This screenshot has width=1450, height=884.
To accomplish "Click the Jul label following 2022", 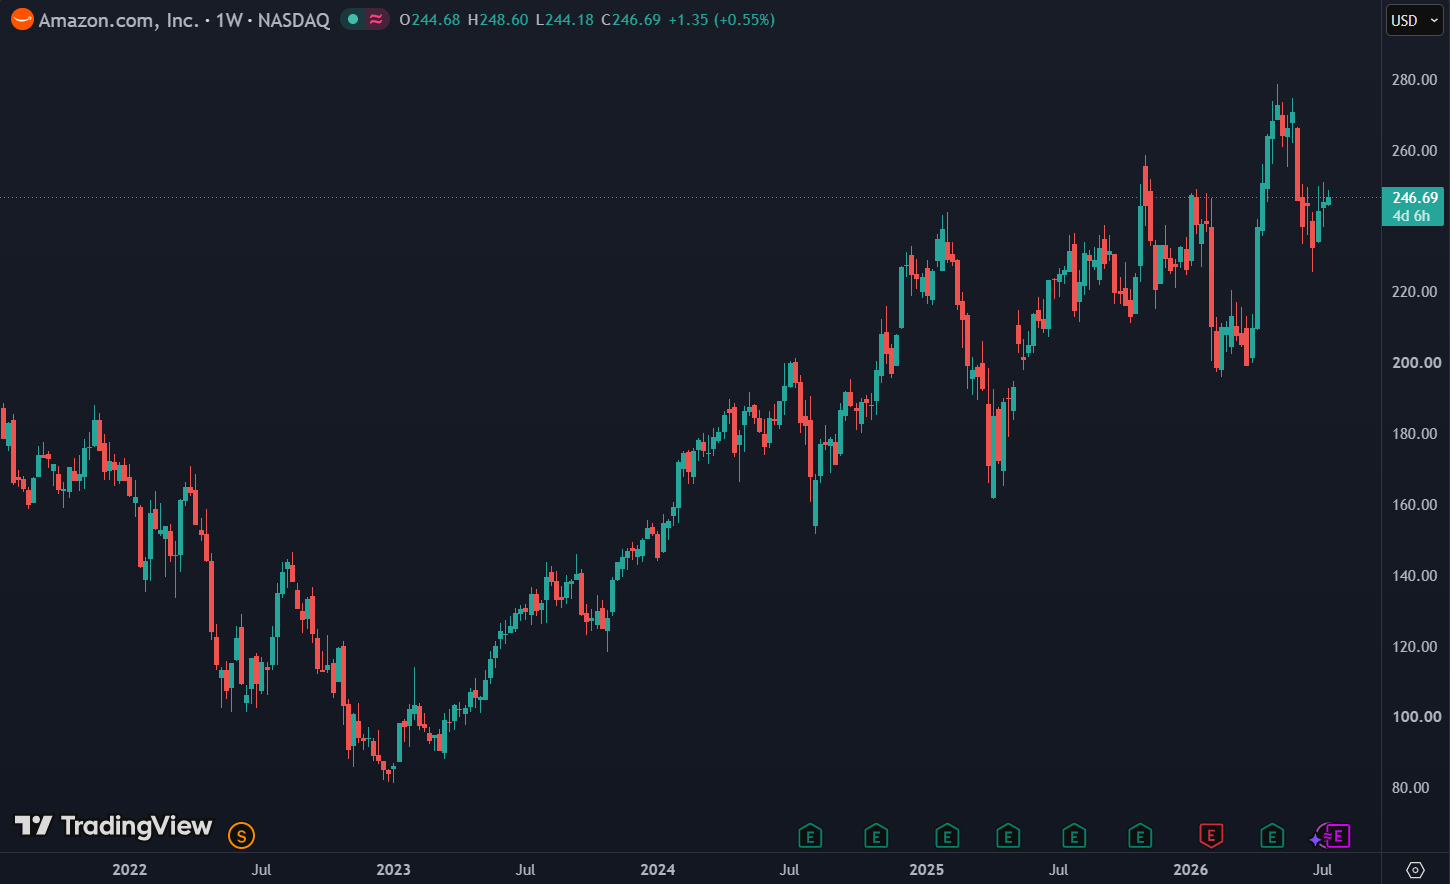I will pos(261,870).
